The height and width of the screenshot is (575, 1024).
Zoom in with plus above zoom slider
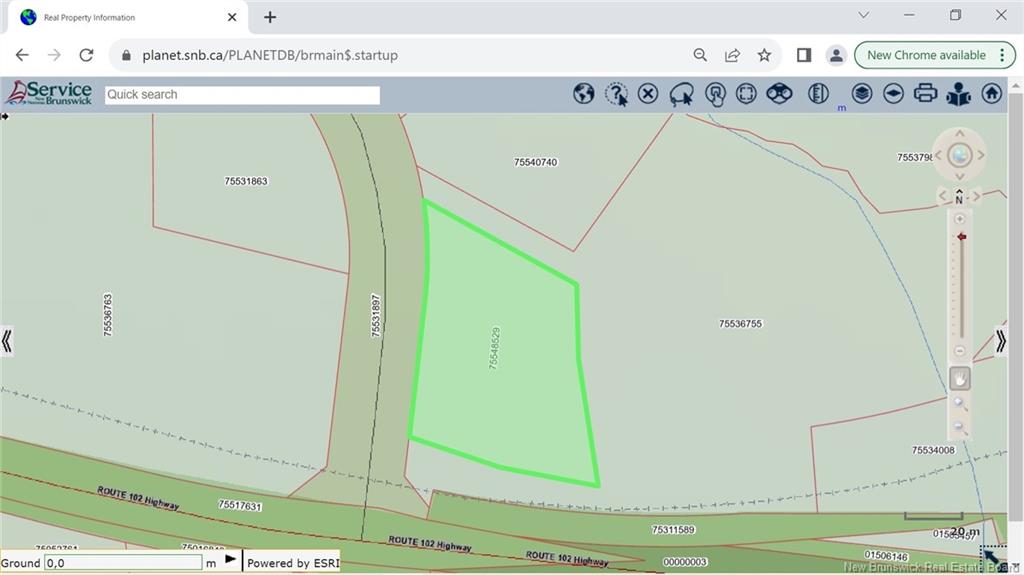click(959, 219)
